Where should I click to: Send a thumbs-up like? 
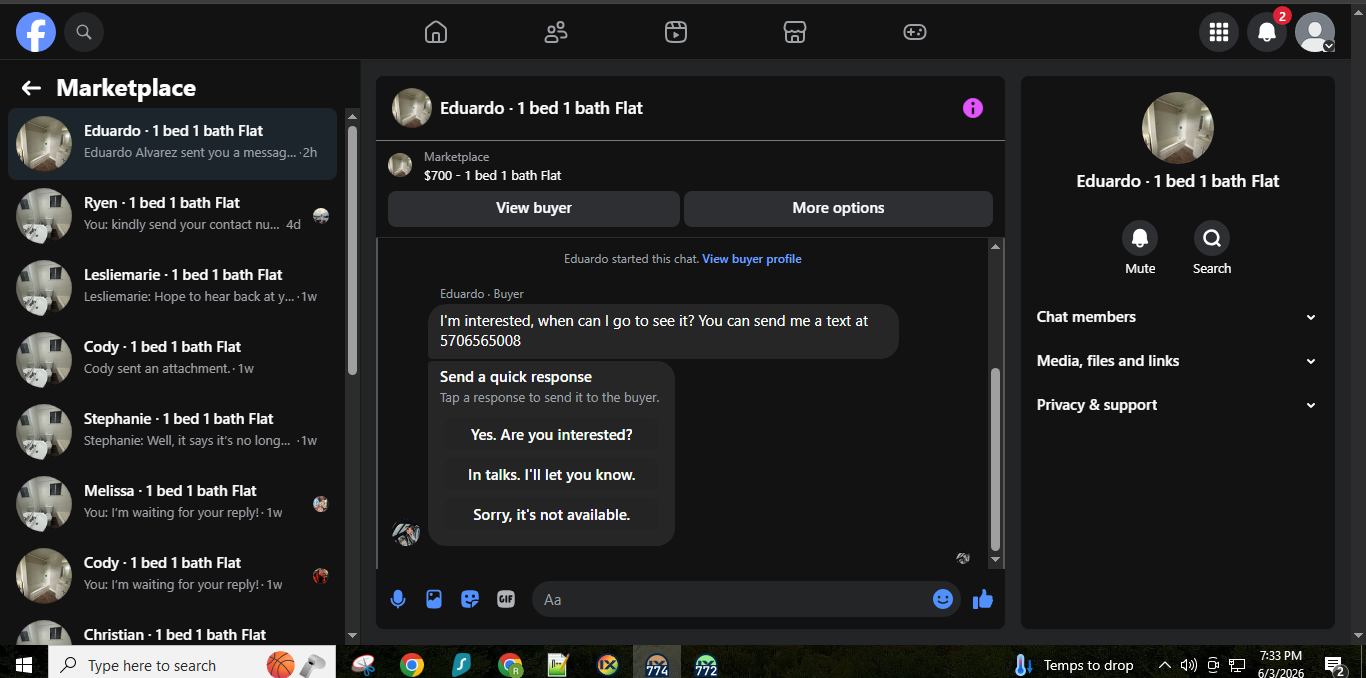[x=983, y=599]
